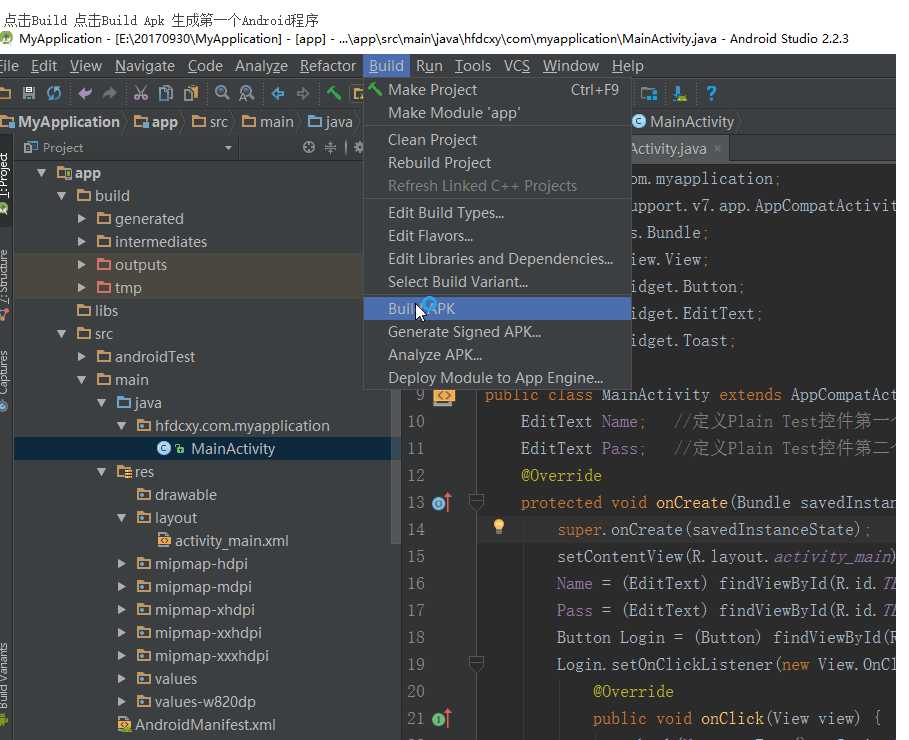The image size is (909, 740).
Task: Click the Redo arrow icon
Action: tap(110, 93)
